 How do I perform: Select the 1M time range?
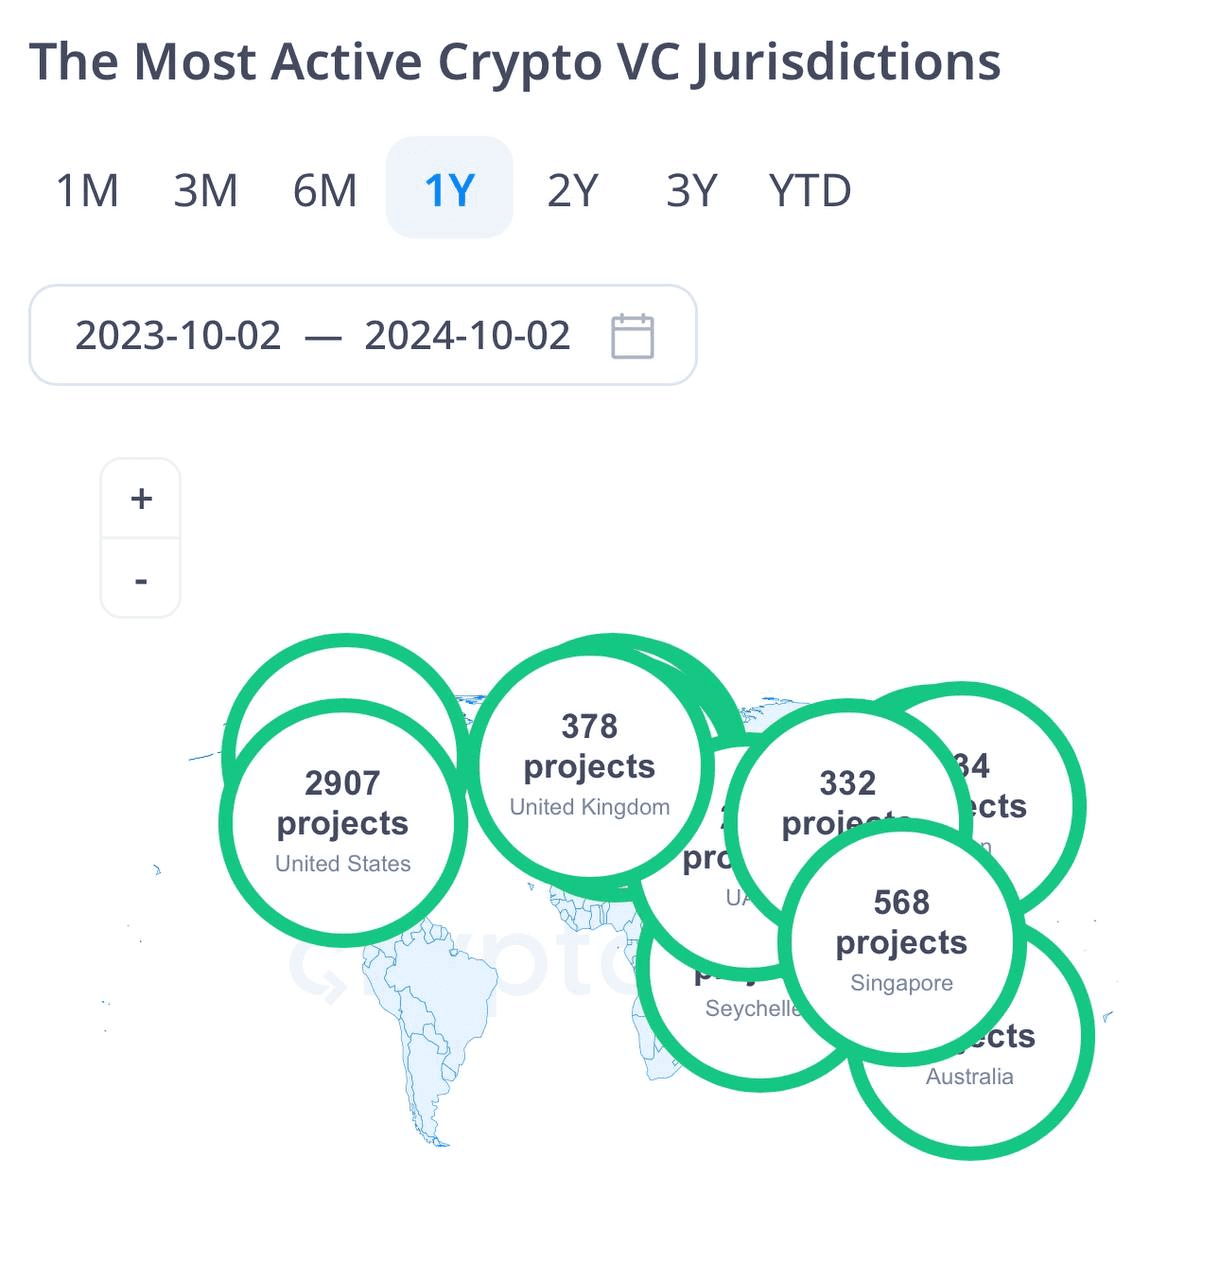coord(87,190)
